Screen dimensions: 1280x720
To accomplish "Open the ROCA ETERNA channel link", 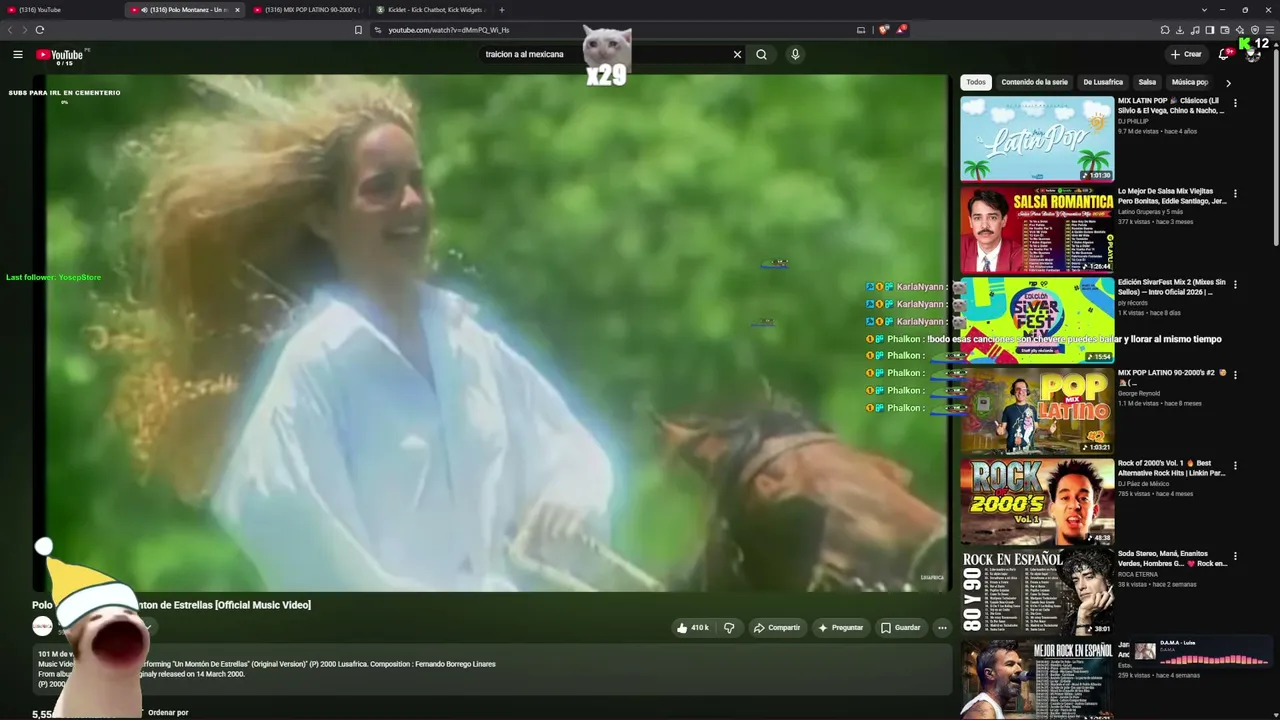I will [x=1139, y=574].
